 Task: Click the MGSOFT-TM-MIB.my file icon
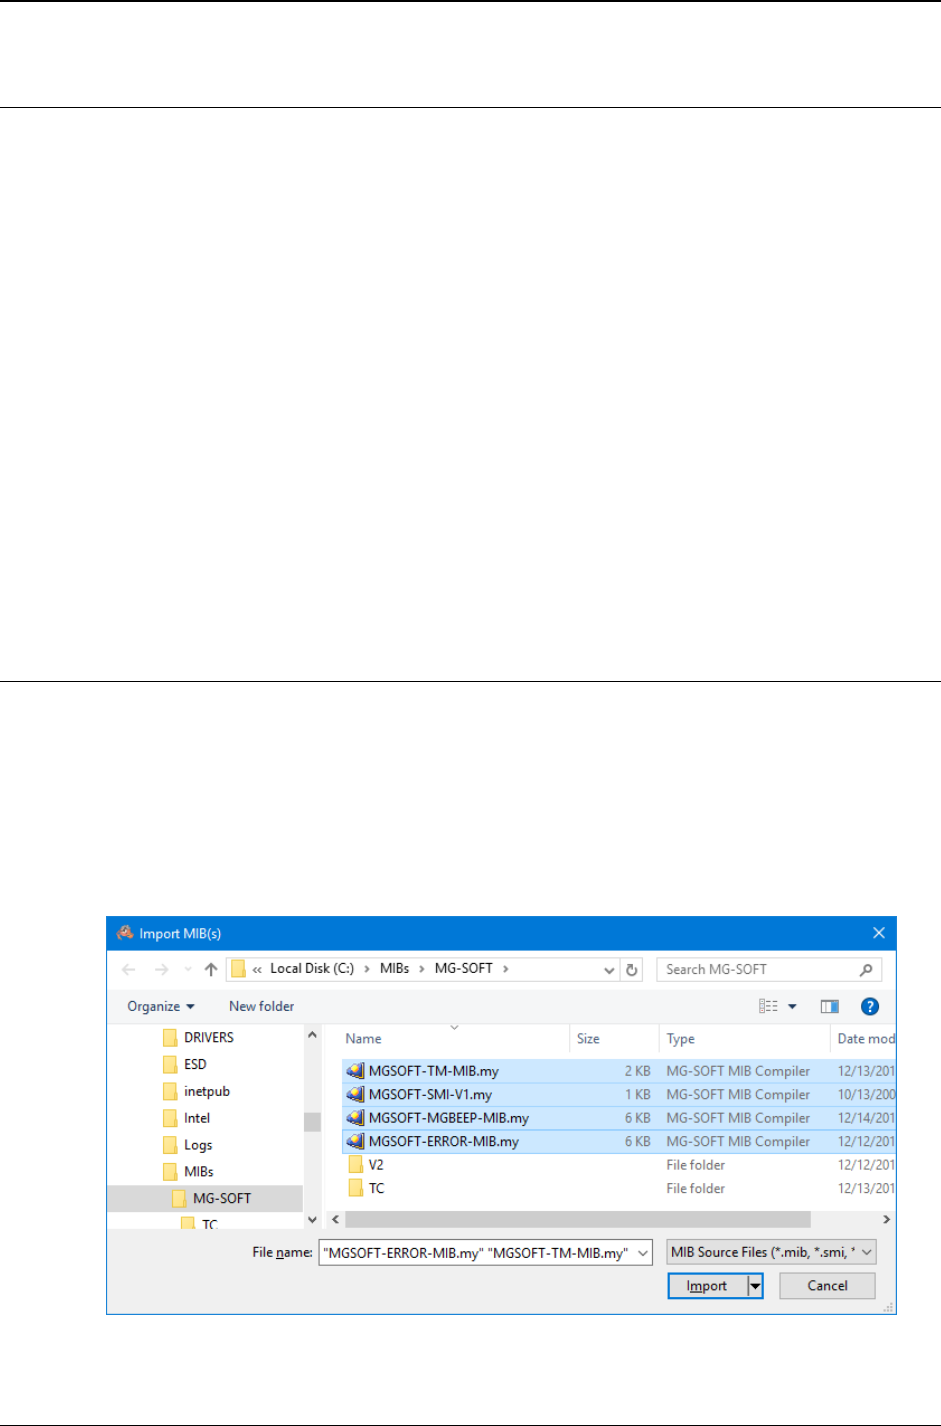coord(355,1071)
